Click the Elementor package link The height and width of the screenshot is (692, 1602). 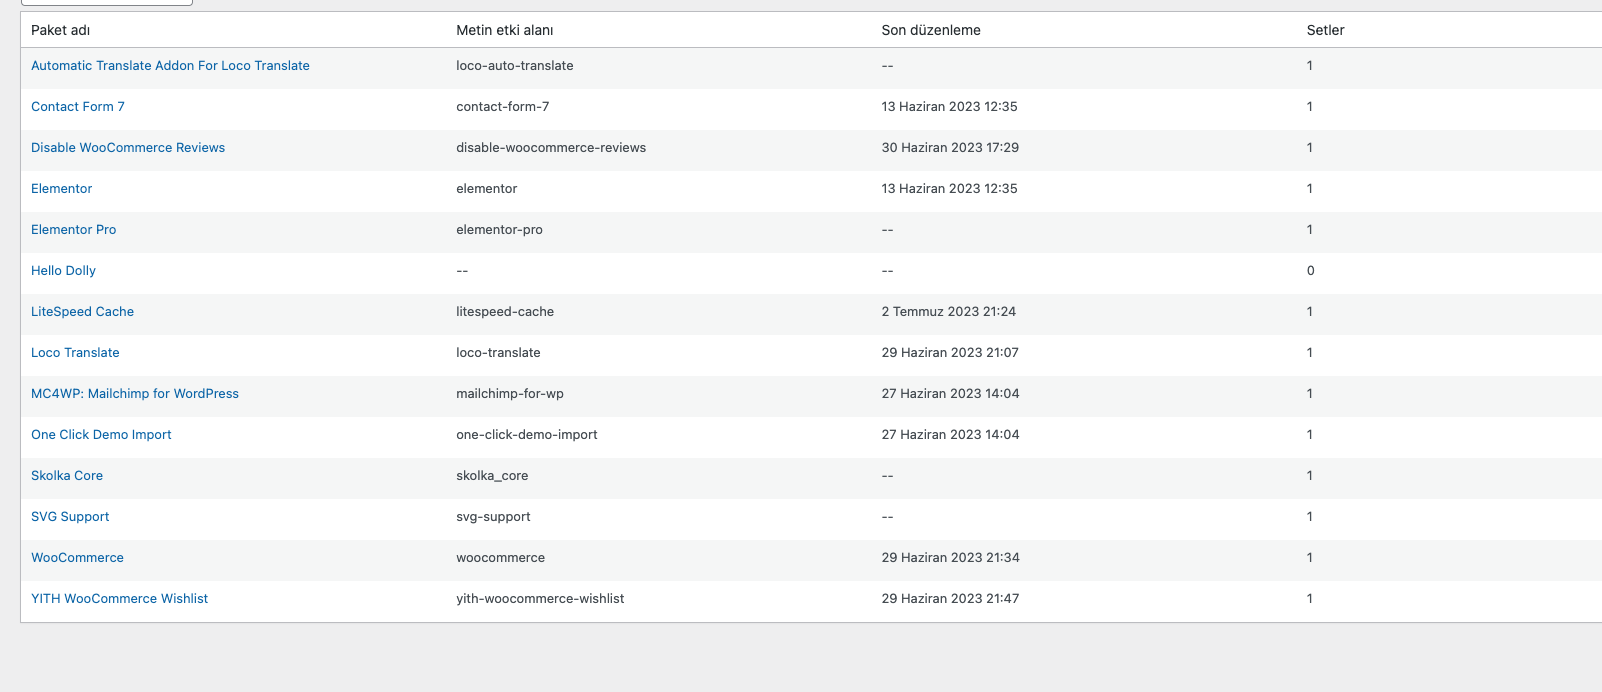(61, 189)
